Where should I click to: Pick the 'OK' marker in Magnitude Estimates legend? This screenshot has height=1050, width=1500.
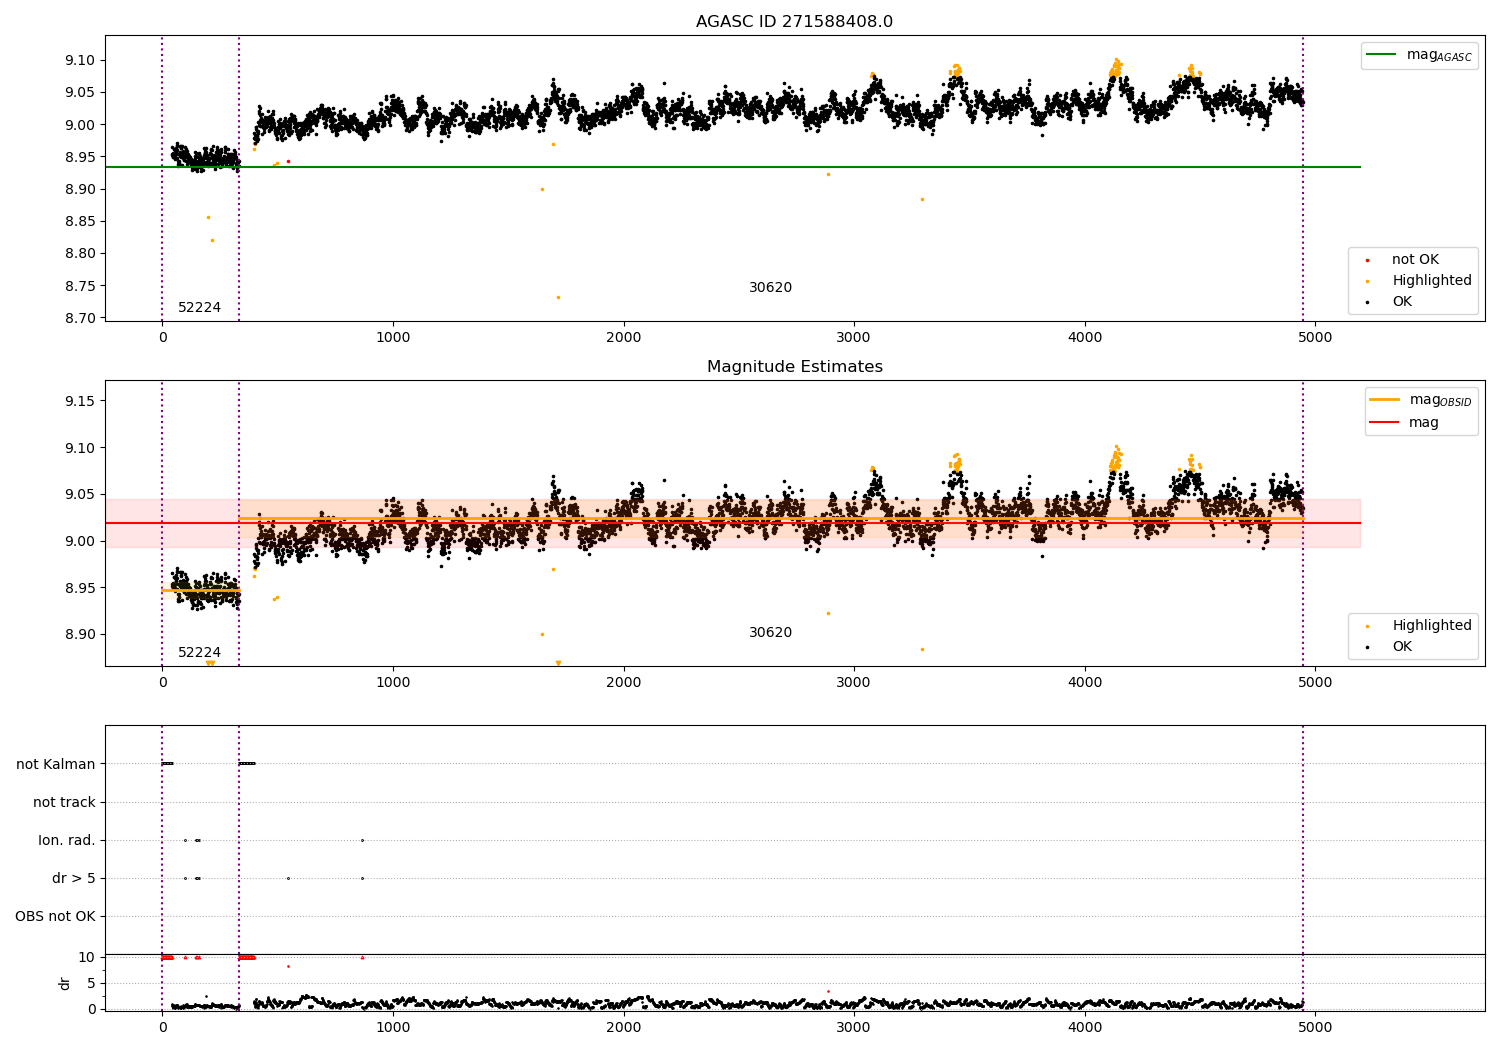click(1367, 647)
